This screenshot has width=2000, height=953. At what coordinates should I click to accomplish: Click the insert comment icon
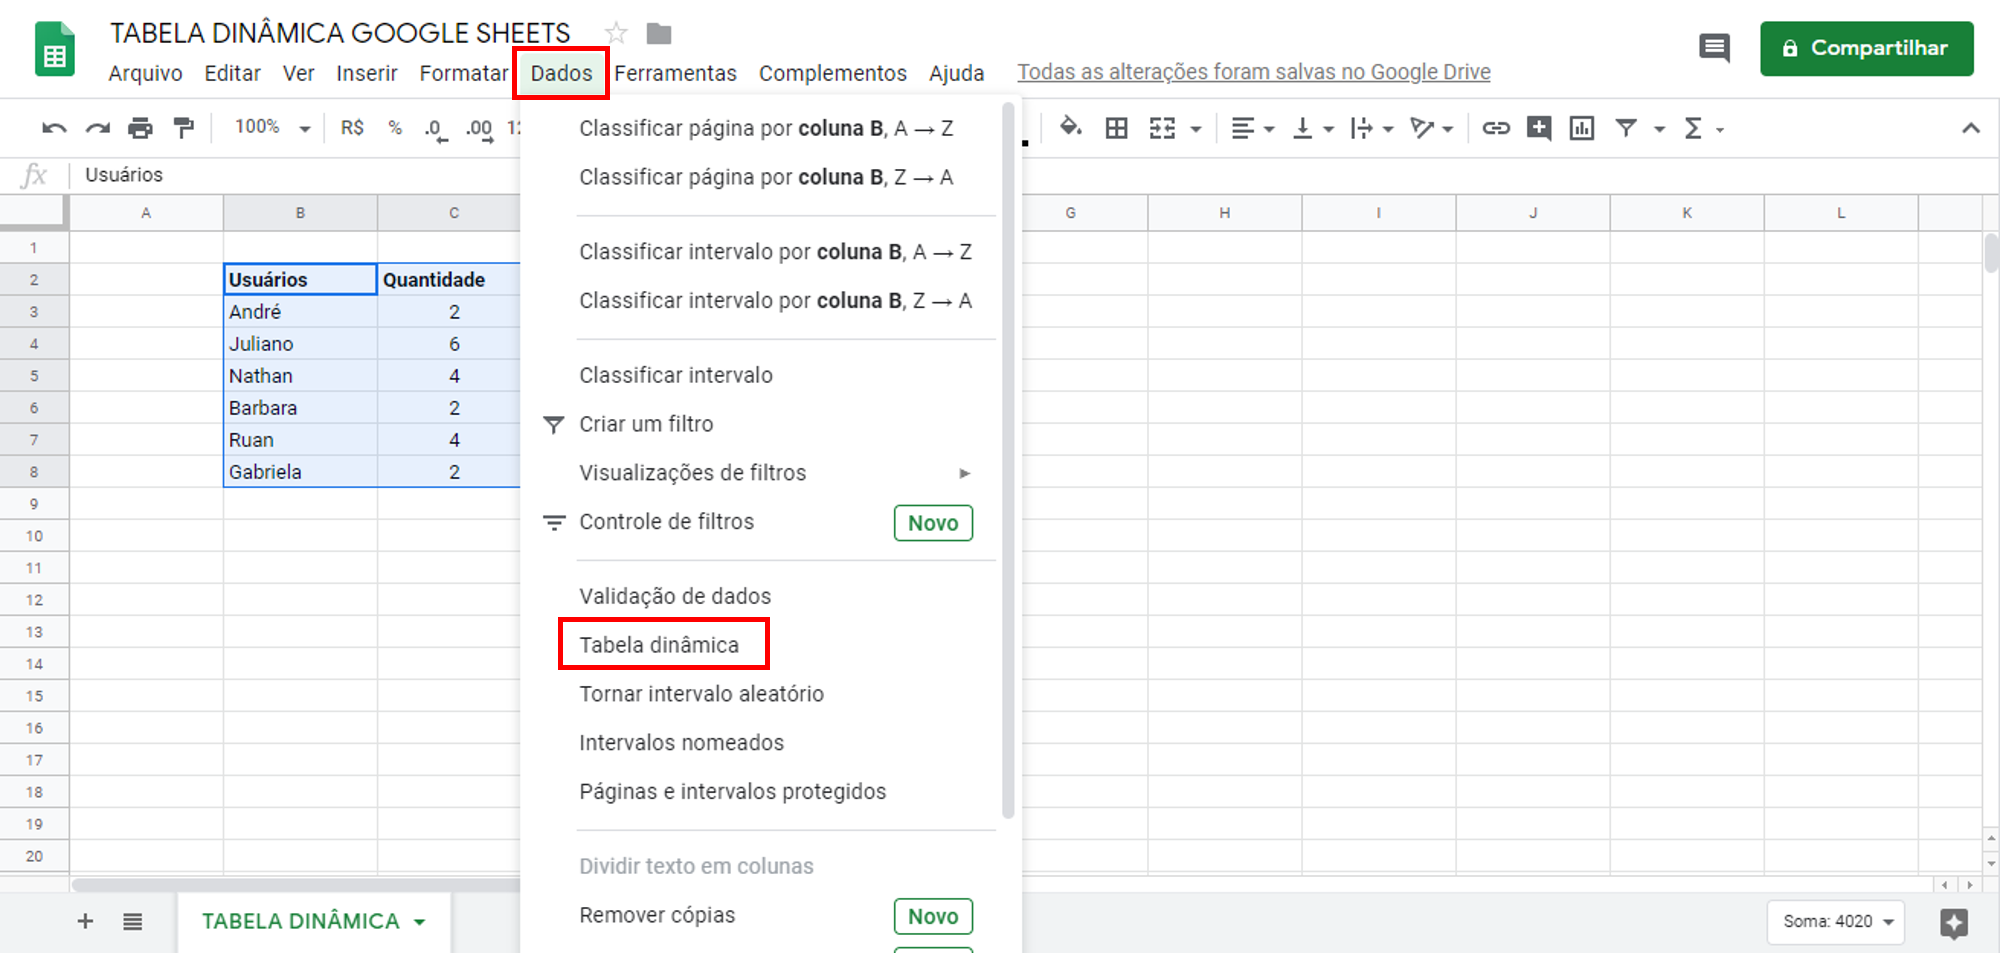tap(1539, 128)
